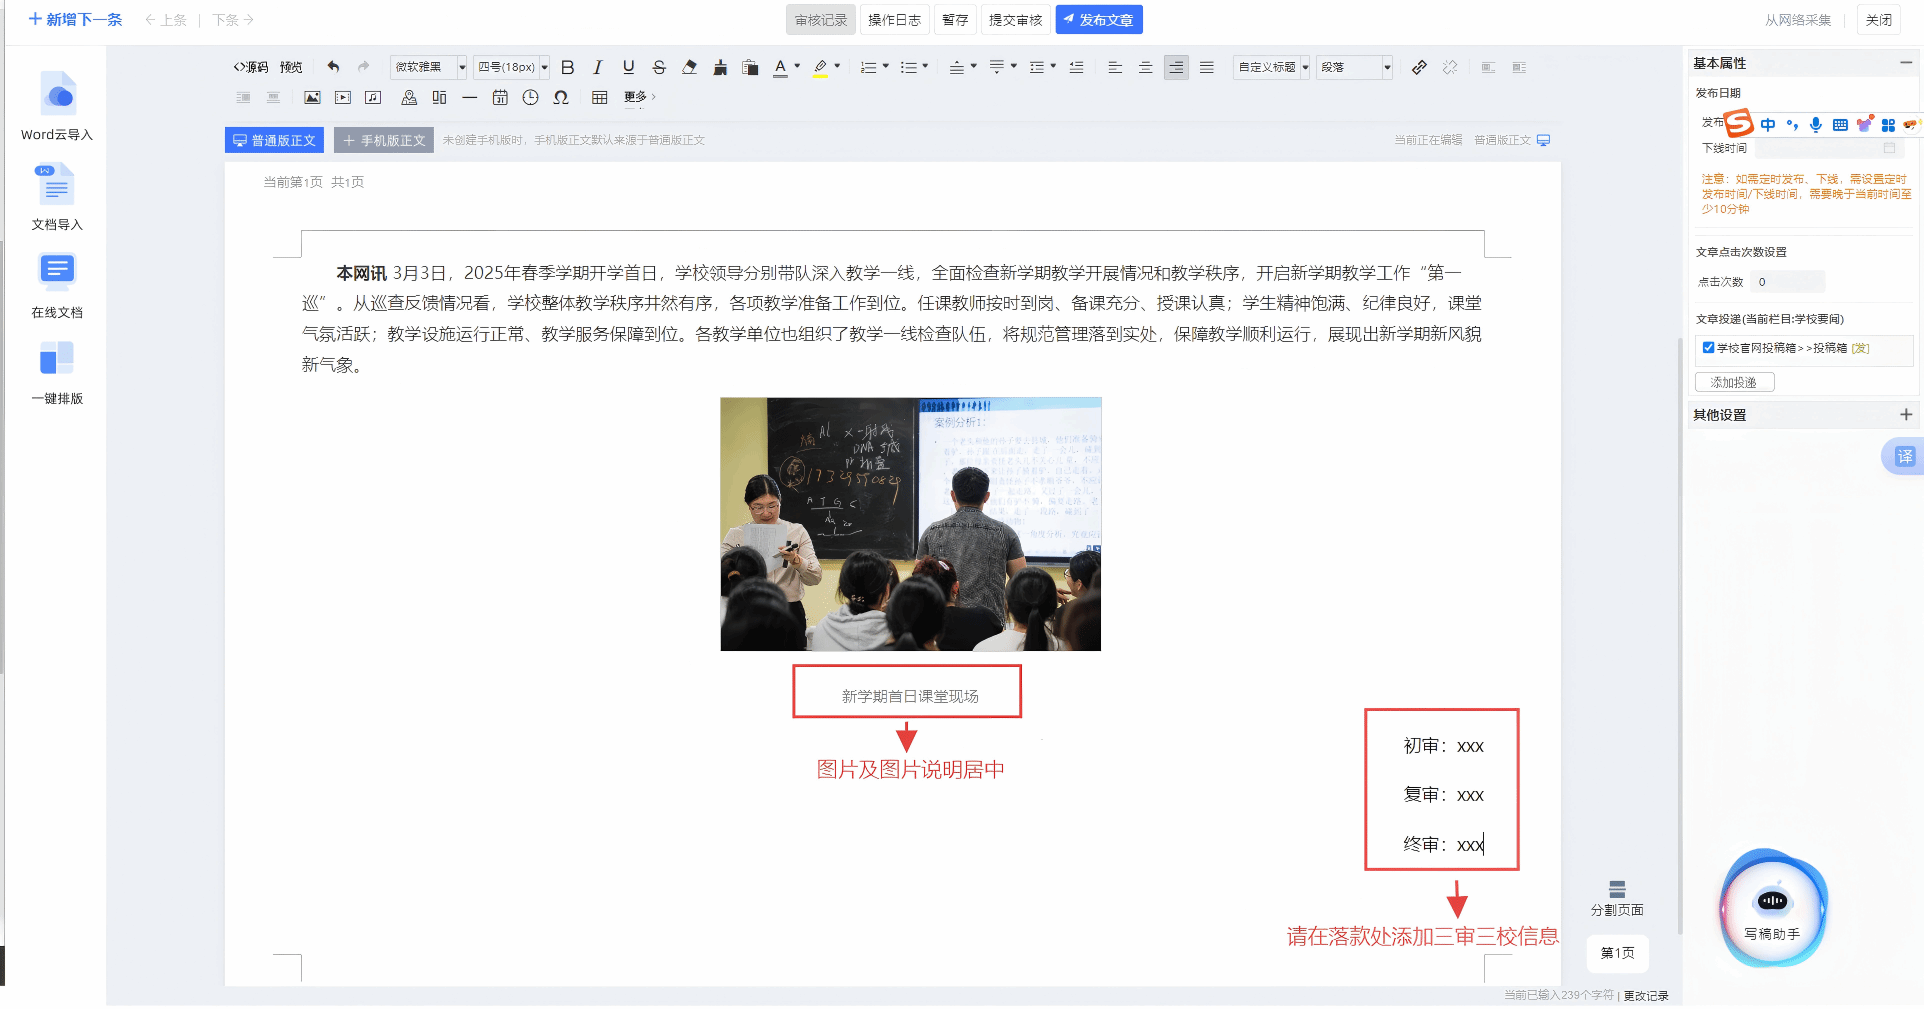Switch to 手机版正文 tab
The image size is (1924, 1009).
384,141
